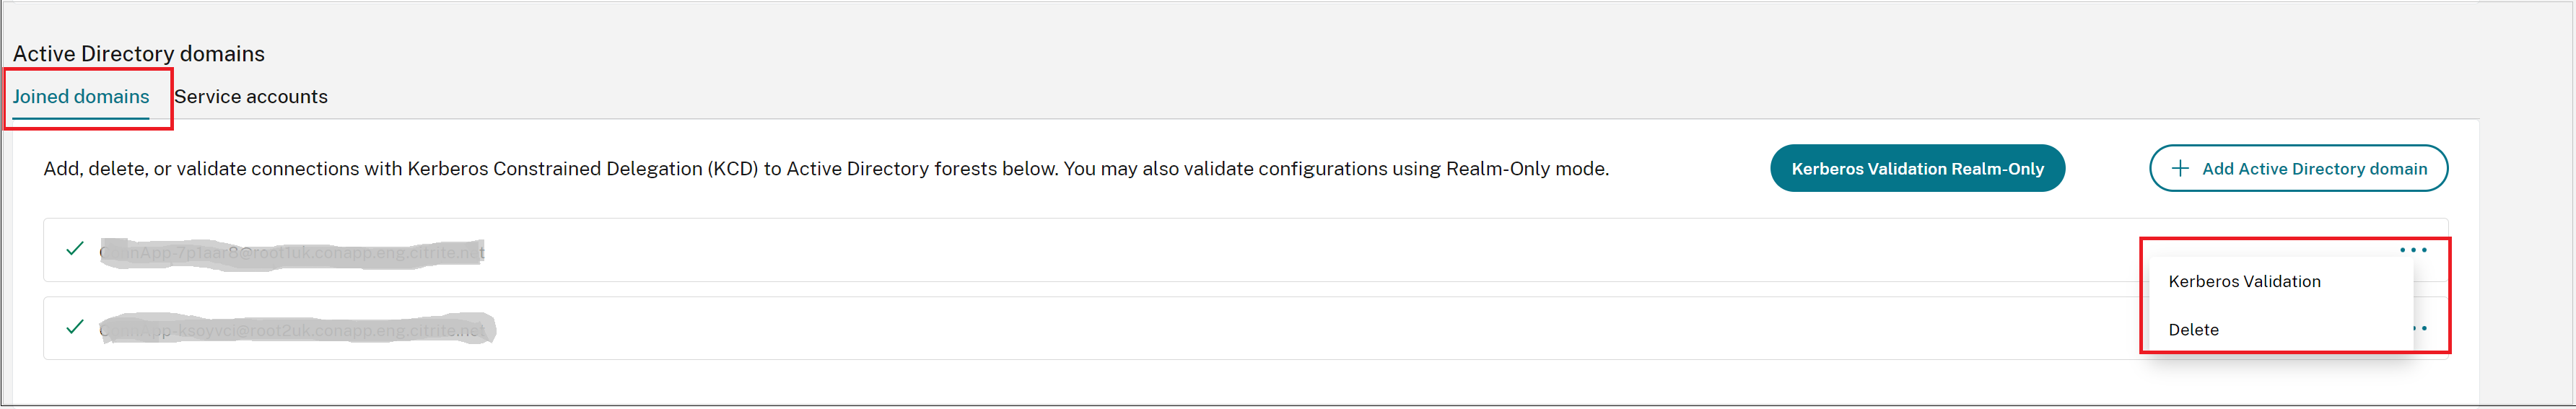
Task: Click the underline beneath Joined domains tab
Action: point(81,119)
